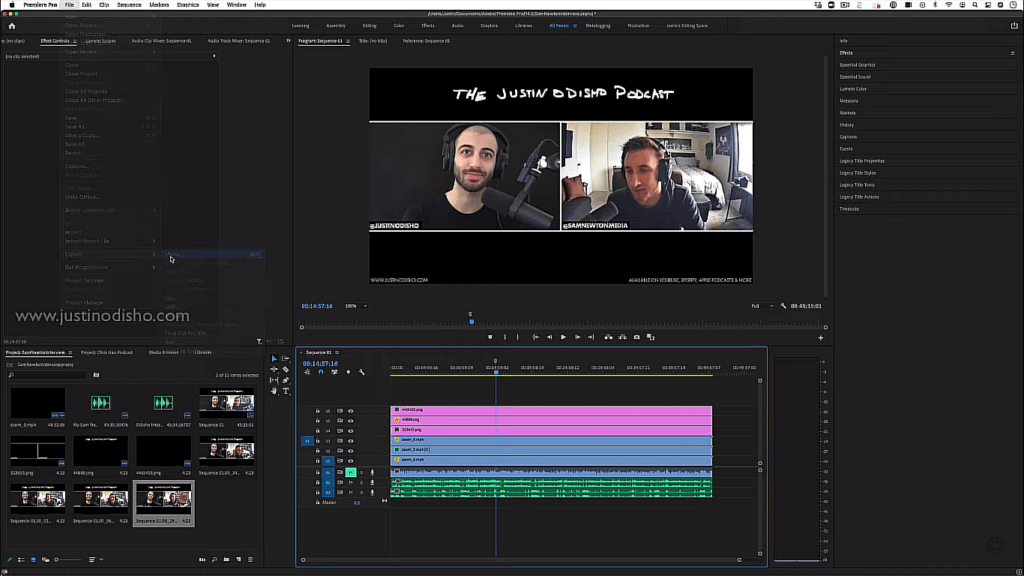Click Go to Out point
Image resolution: width=1024 pixels, height=576 pixels.
click(x=591, y=337)
